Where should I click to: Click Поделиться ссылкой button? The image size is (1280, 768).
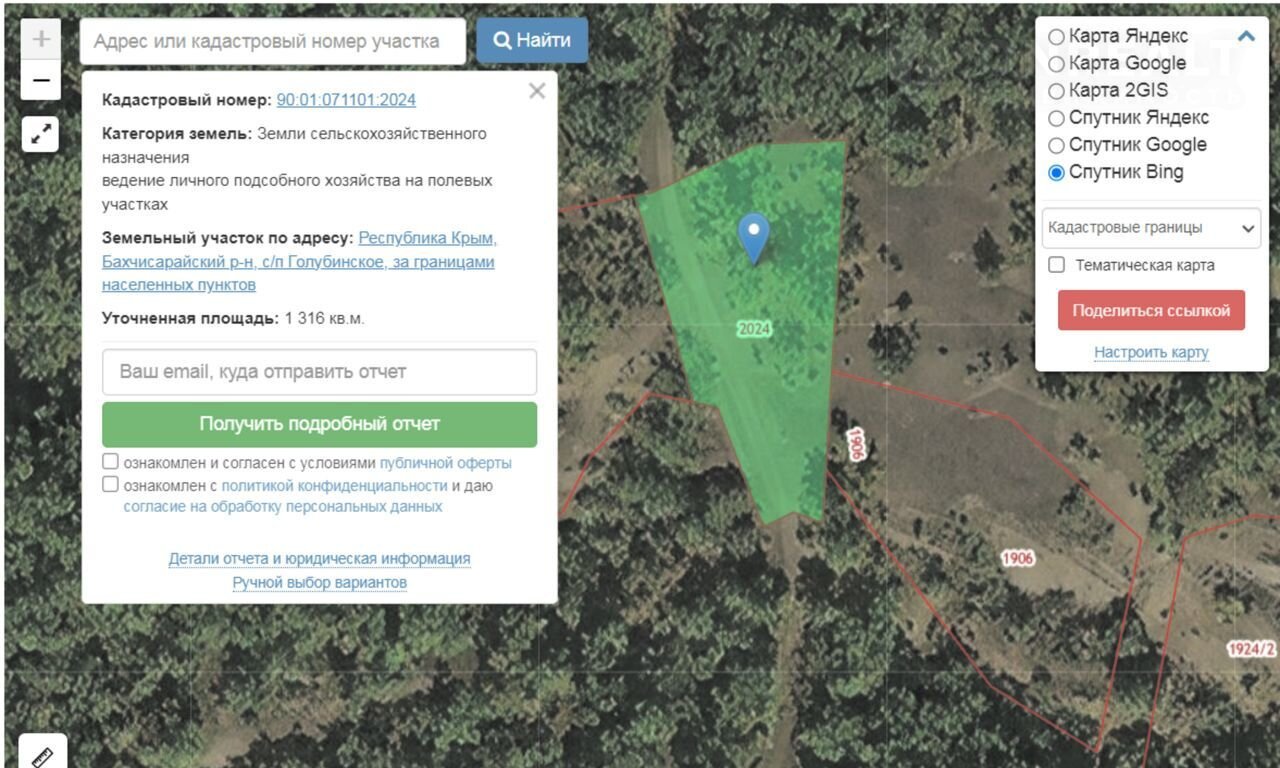pyautogui.click(x=1151, y=310)
